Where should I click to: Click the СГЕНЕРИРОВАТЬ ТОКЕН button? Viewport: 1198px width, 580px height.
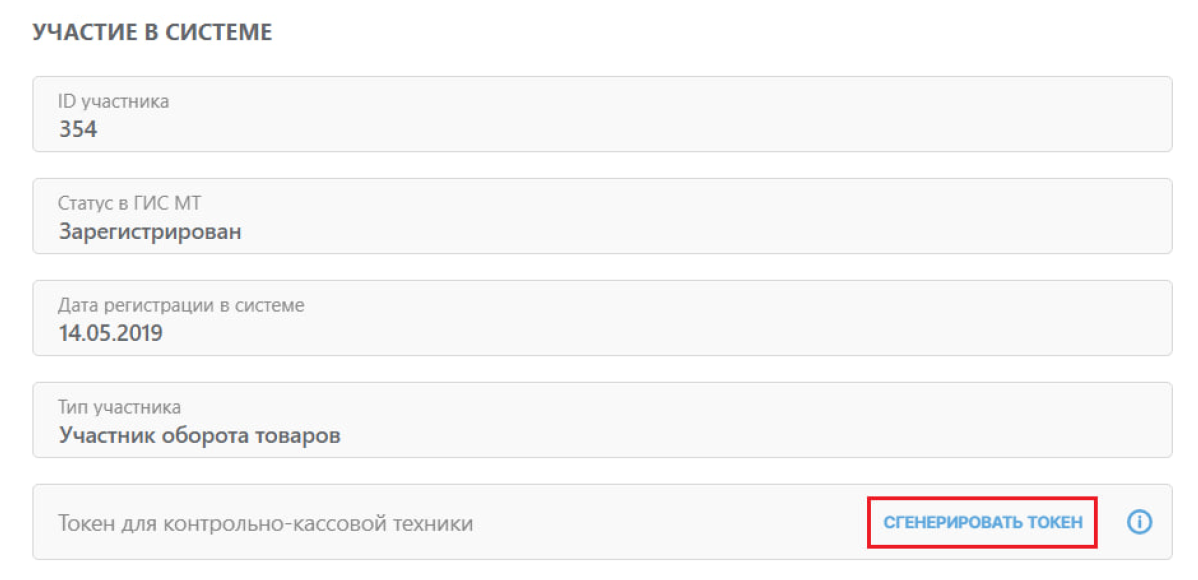tap(983, 523)
